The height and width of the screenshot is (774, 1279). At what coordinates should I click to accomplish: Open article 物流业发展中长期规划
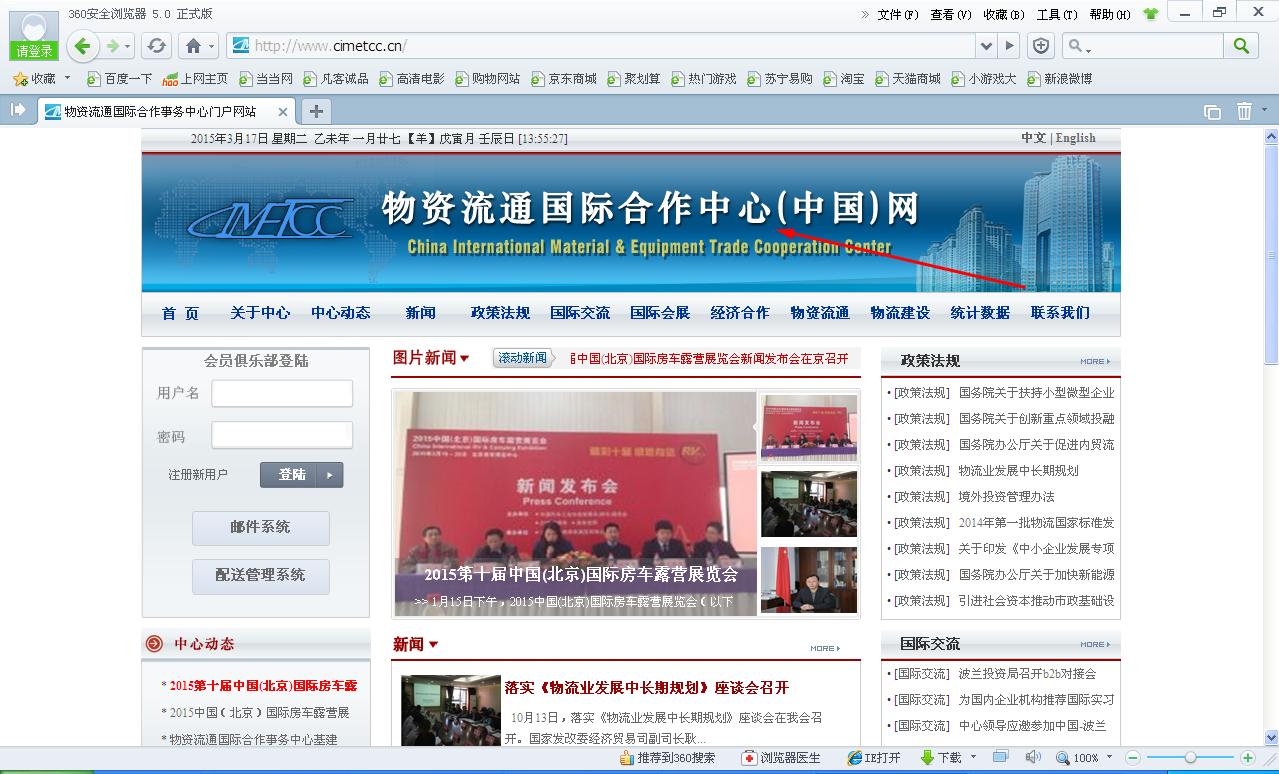coord(1018,471)
